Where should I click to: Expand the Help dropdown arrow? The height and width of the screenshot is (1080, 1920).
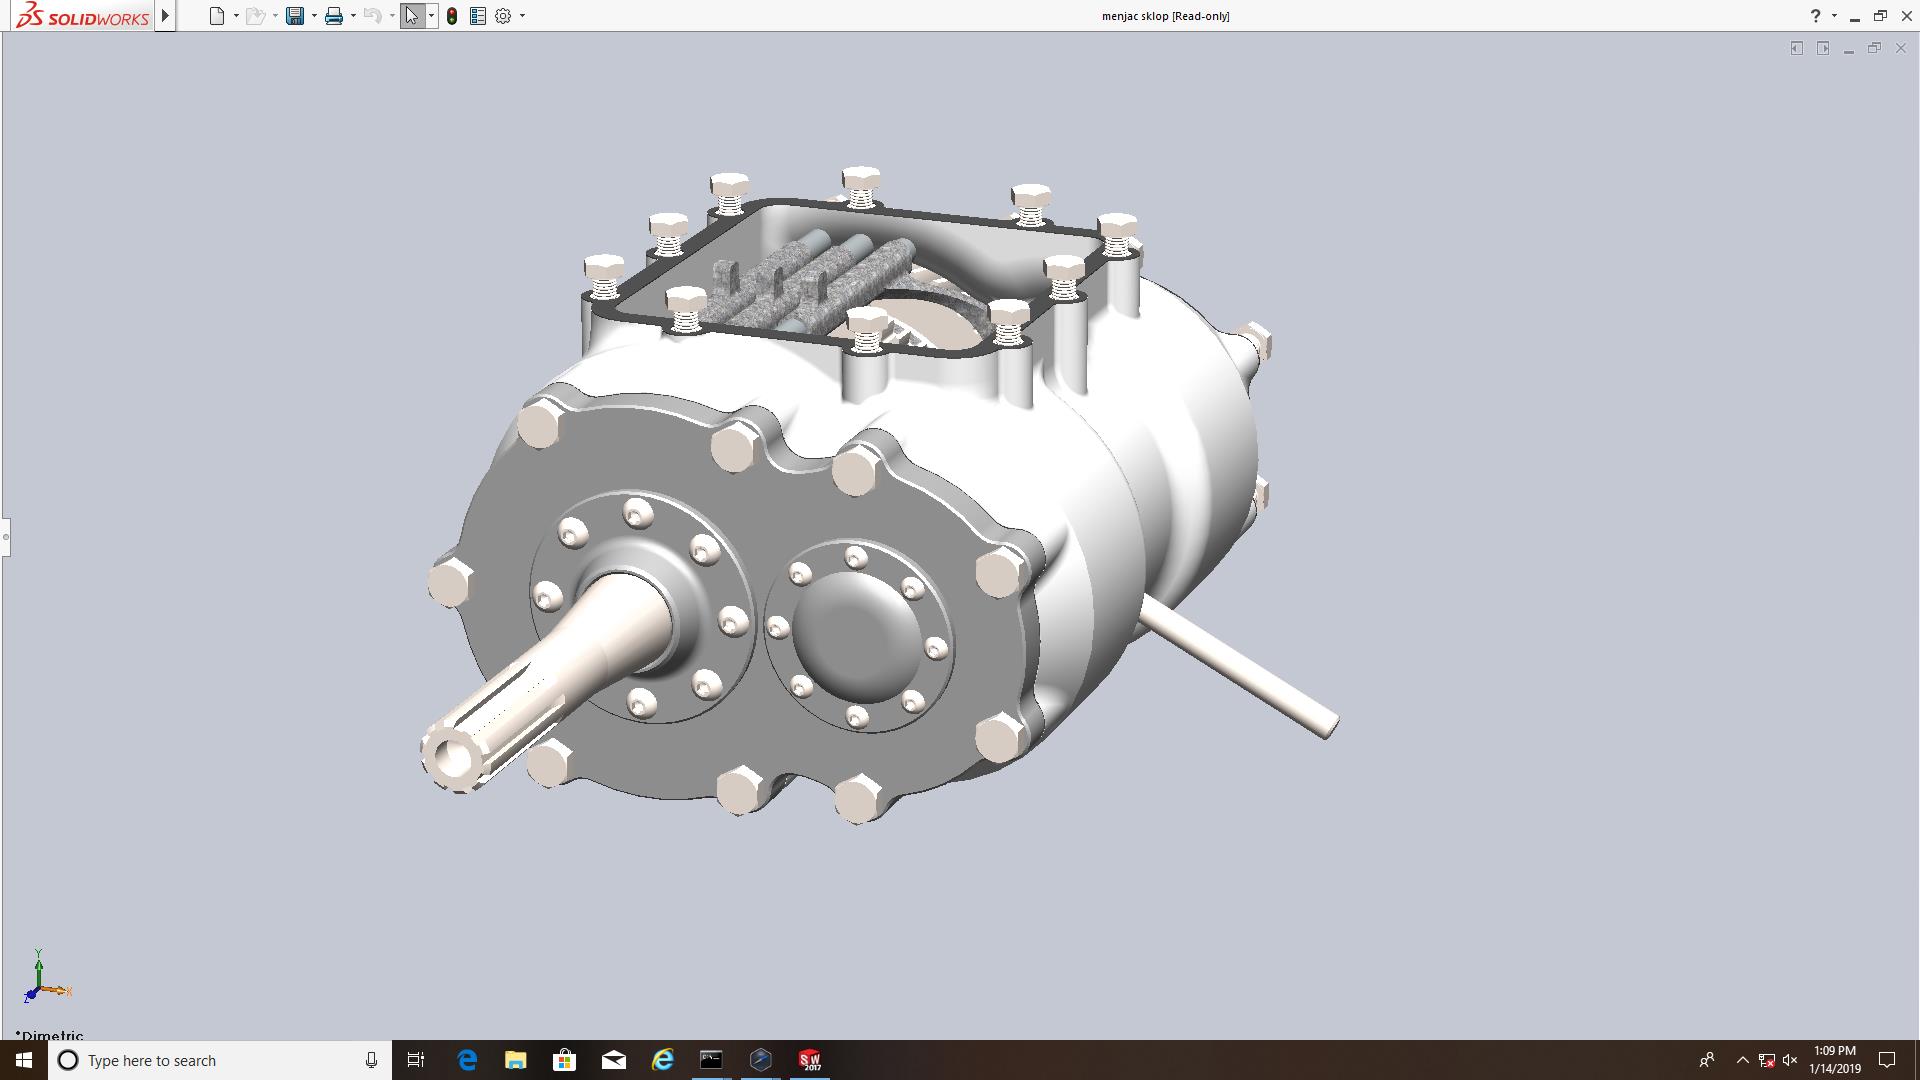1834,16
